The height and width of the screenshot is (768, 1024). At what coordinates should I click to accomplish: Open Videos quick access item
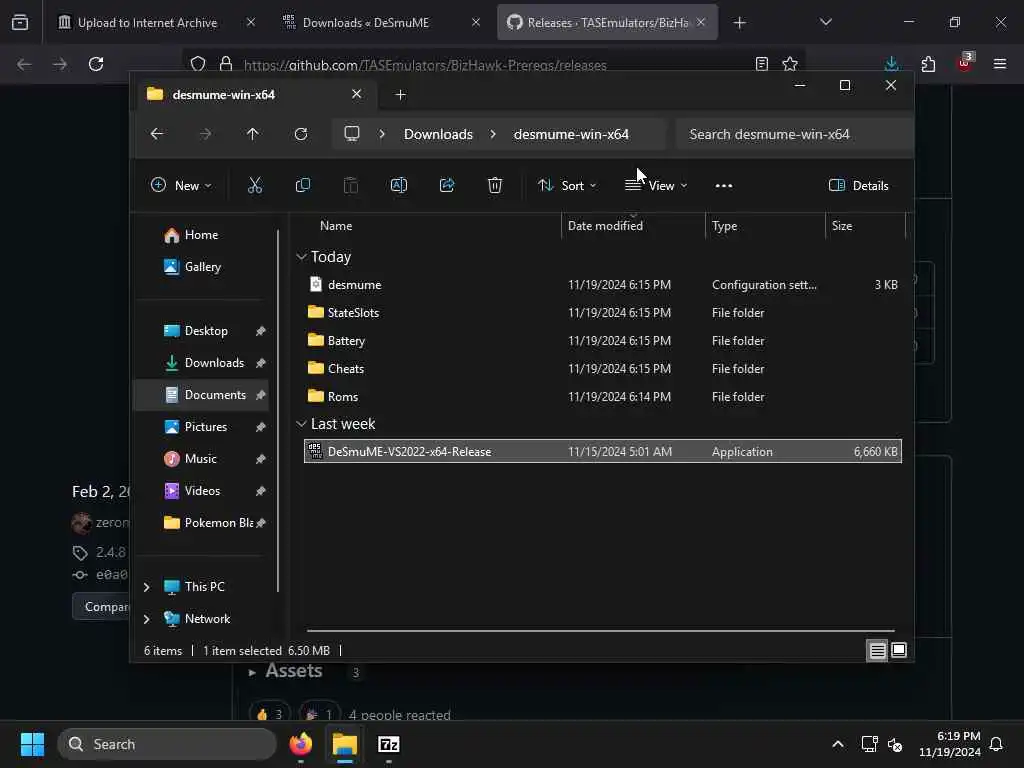coord(202,491)
